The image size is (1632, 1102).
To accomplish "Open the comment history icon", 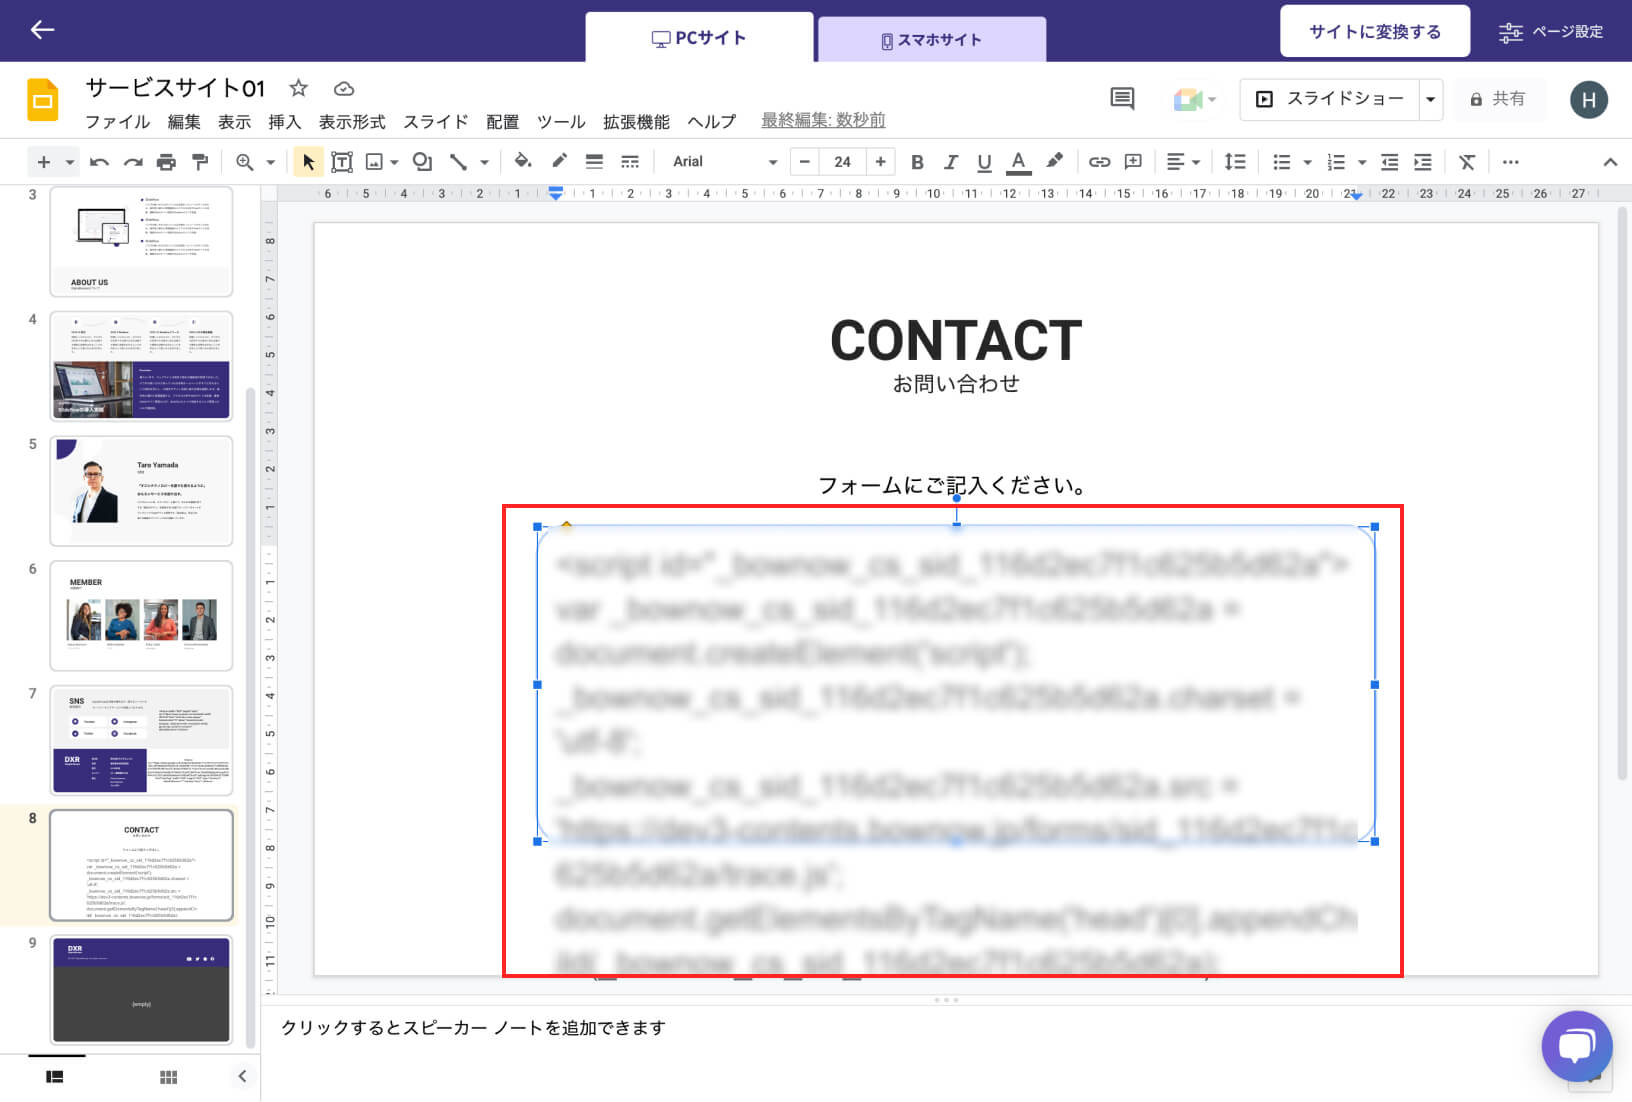I will point(1122,99).
